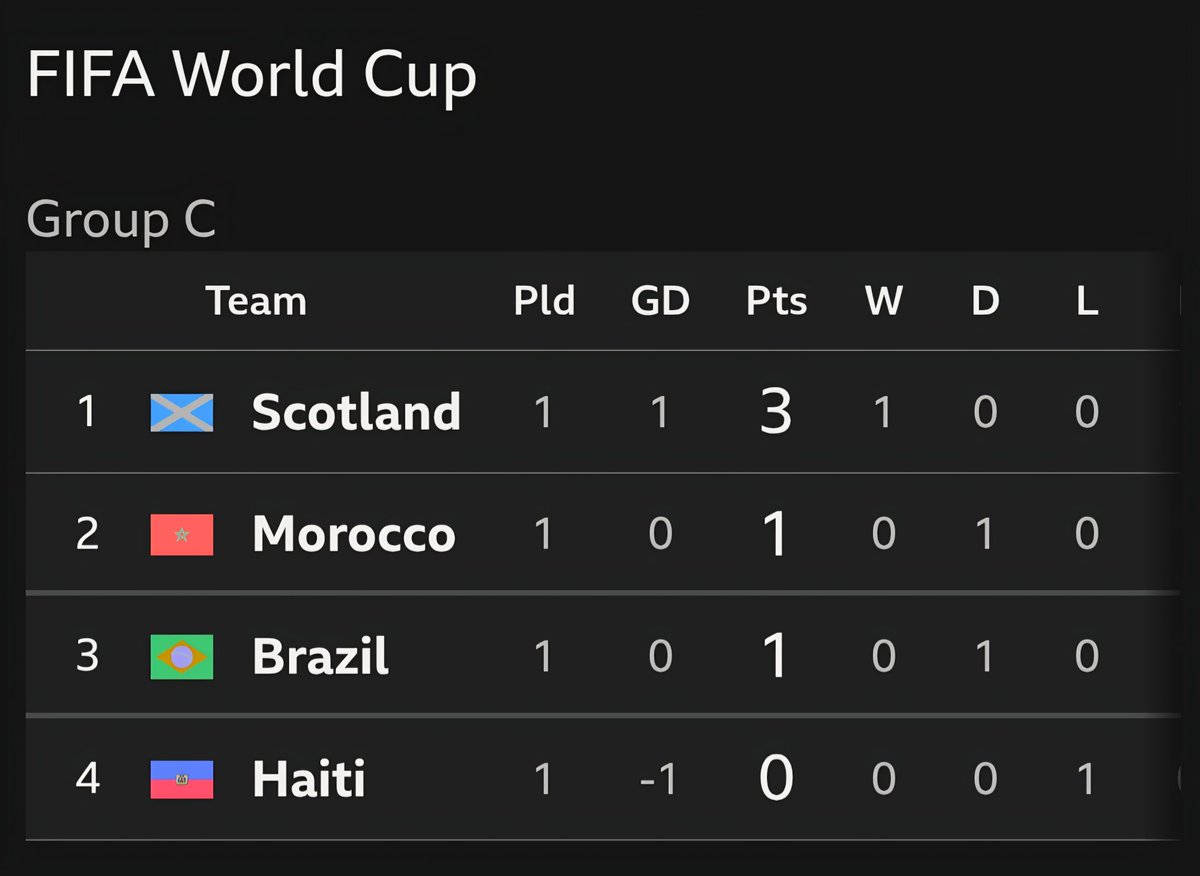Screen dimensions: 1200x876
Task: Open the Scotland team link
Action: coord(356,411)
